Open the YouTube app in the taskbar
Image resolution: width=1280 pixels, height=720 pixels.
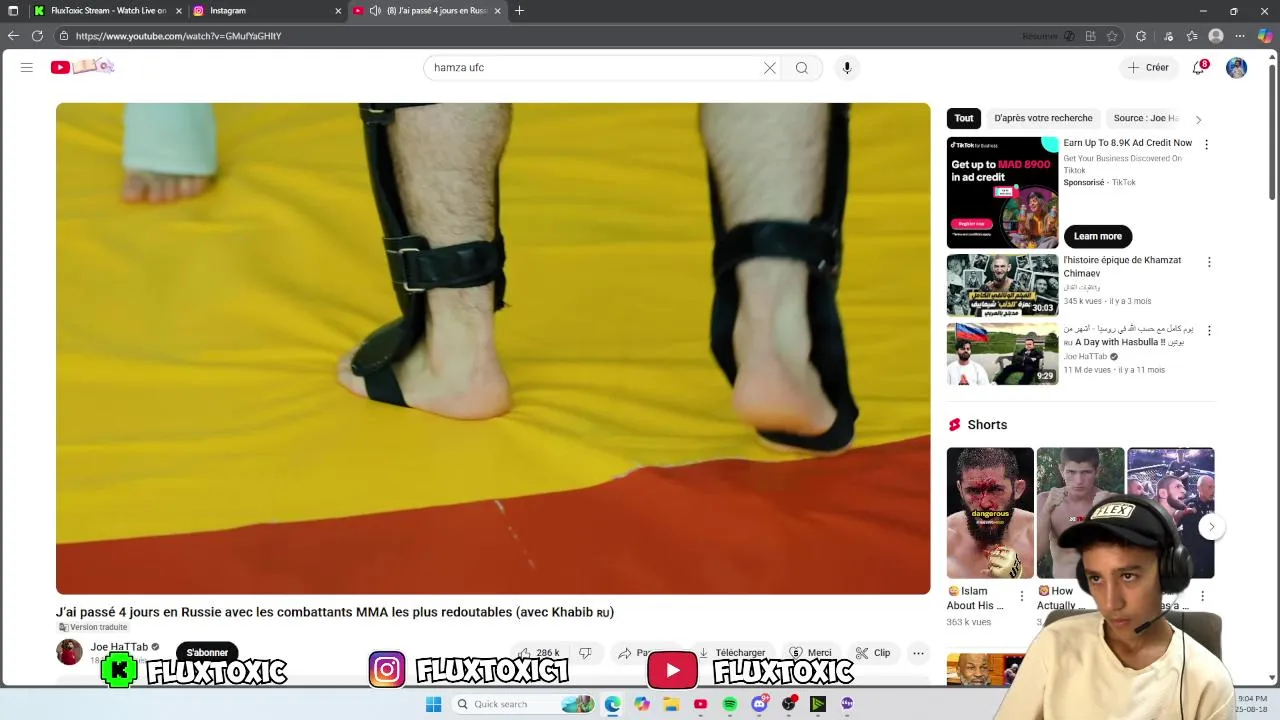click(x=701, y=704)
